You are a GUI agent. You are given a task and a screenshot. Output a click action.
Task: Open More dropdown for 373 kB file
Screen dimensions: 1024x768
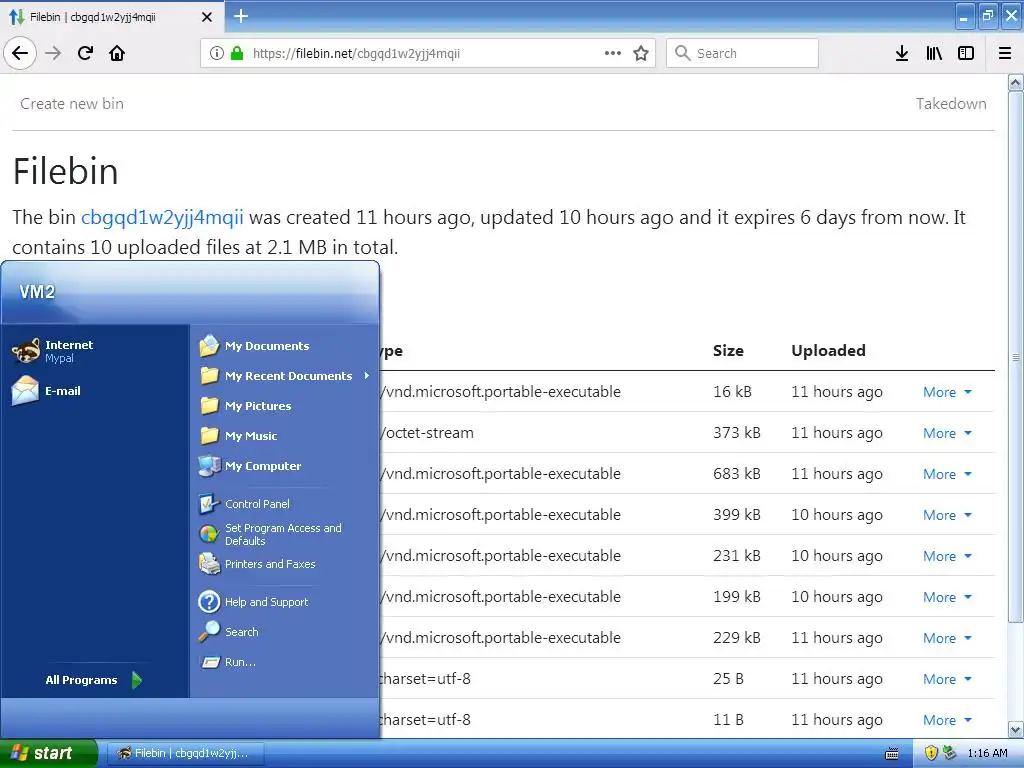[947, 433]
